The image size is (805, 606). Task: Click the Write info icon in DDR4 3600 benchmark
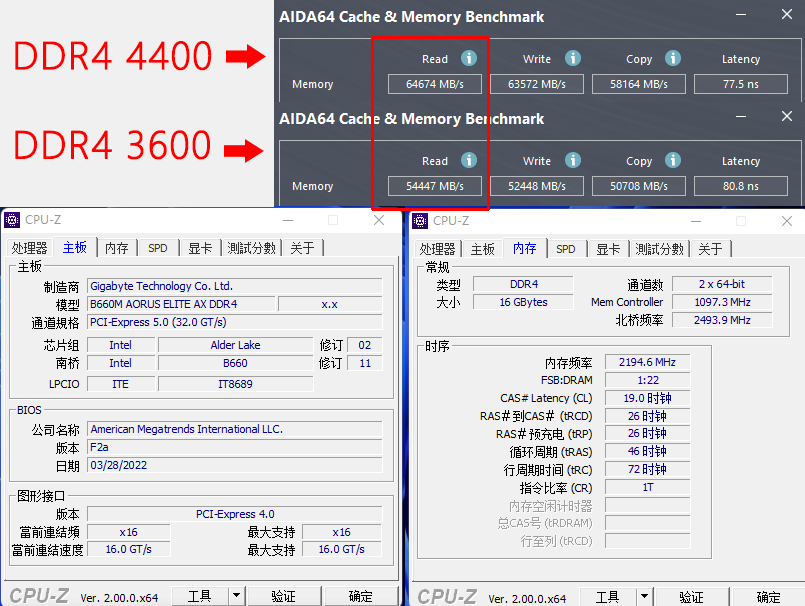point(571,159)
